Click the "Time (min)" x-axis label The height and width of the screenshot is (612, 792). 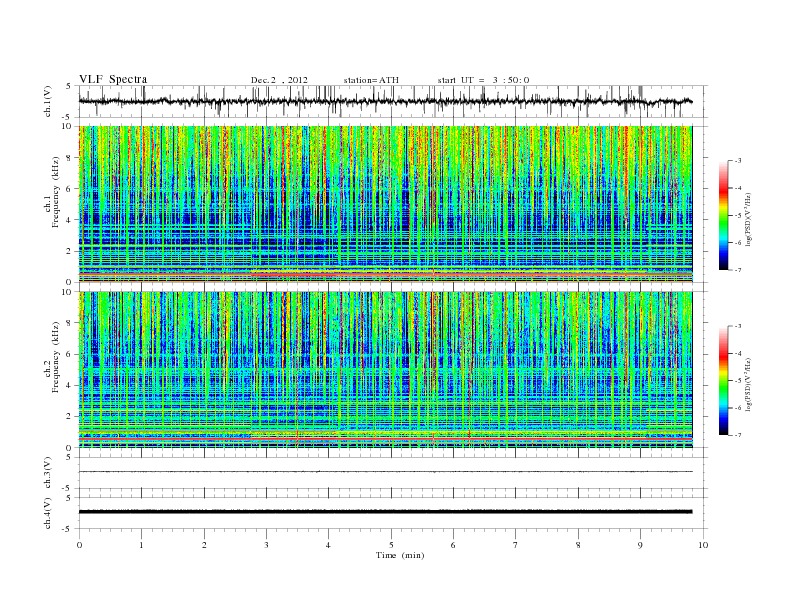tap(400, 555)
